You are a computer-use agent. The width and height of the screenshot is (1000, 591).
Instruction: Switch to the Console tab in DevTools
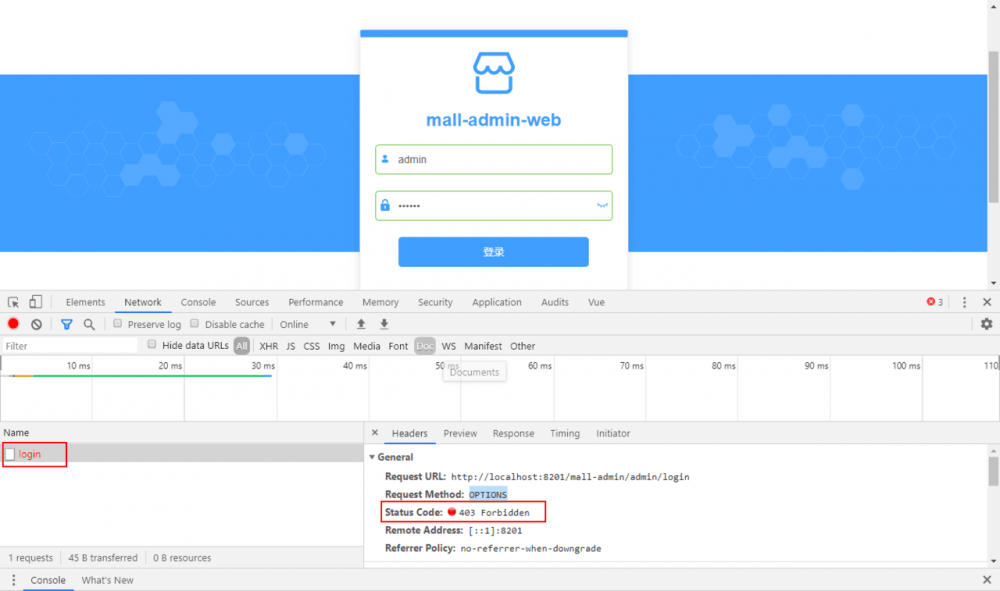tap(198, 302)
